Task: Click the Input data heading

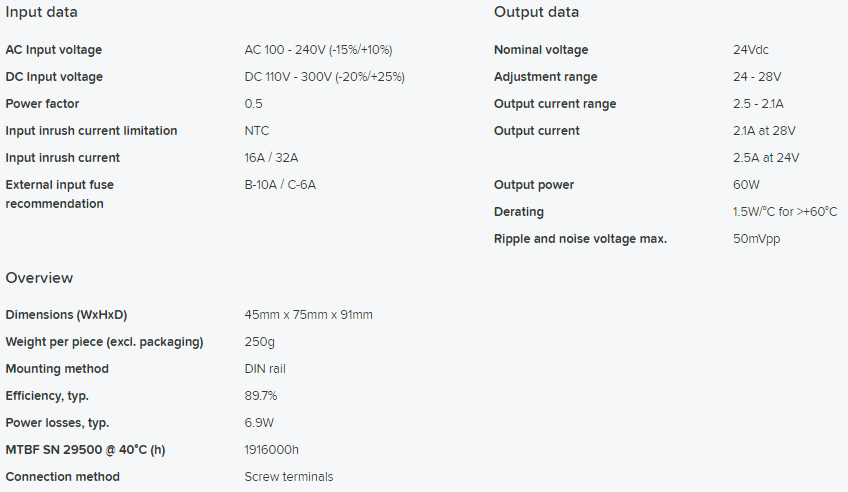Action: click(42, 12)
